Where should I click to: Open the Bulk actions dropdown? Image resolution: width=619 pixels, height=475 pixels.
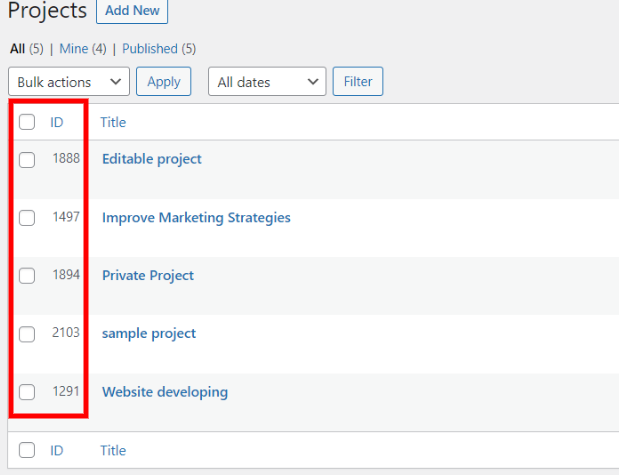coord(69,82)
